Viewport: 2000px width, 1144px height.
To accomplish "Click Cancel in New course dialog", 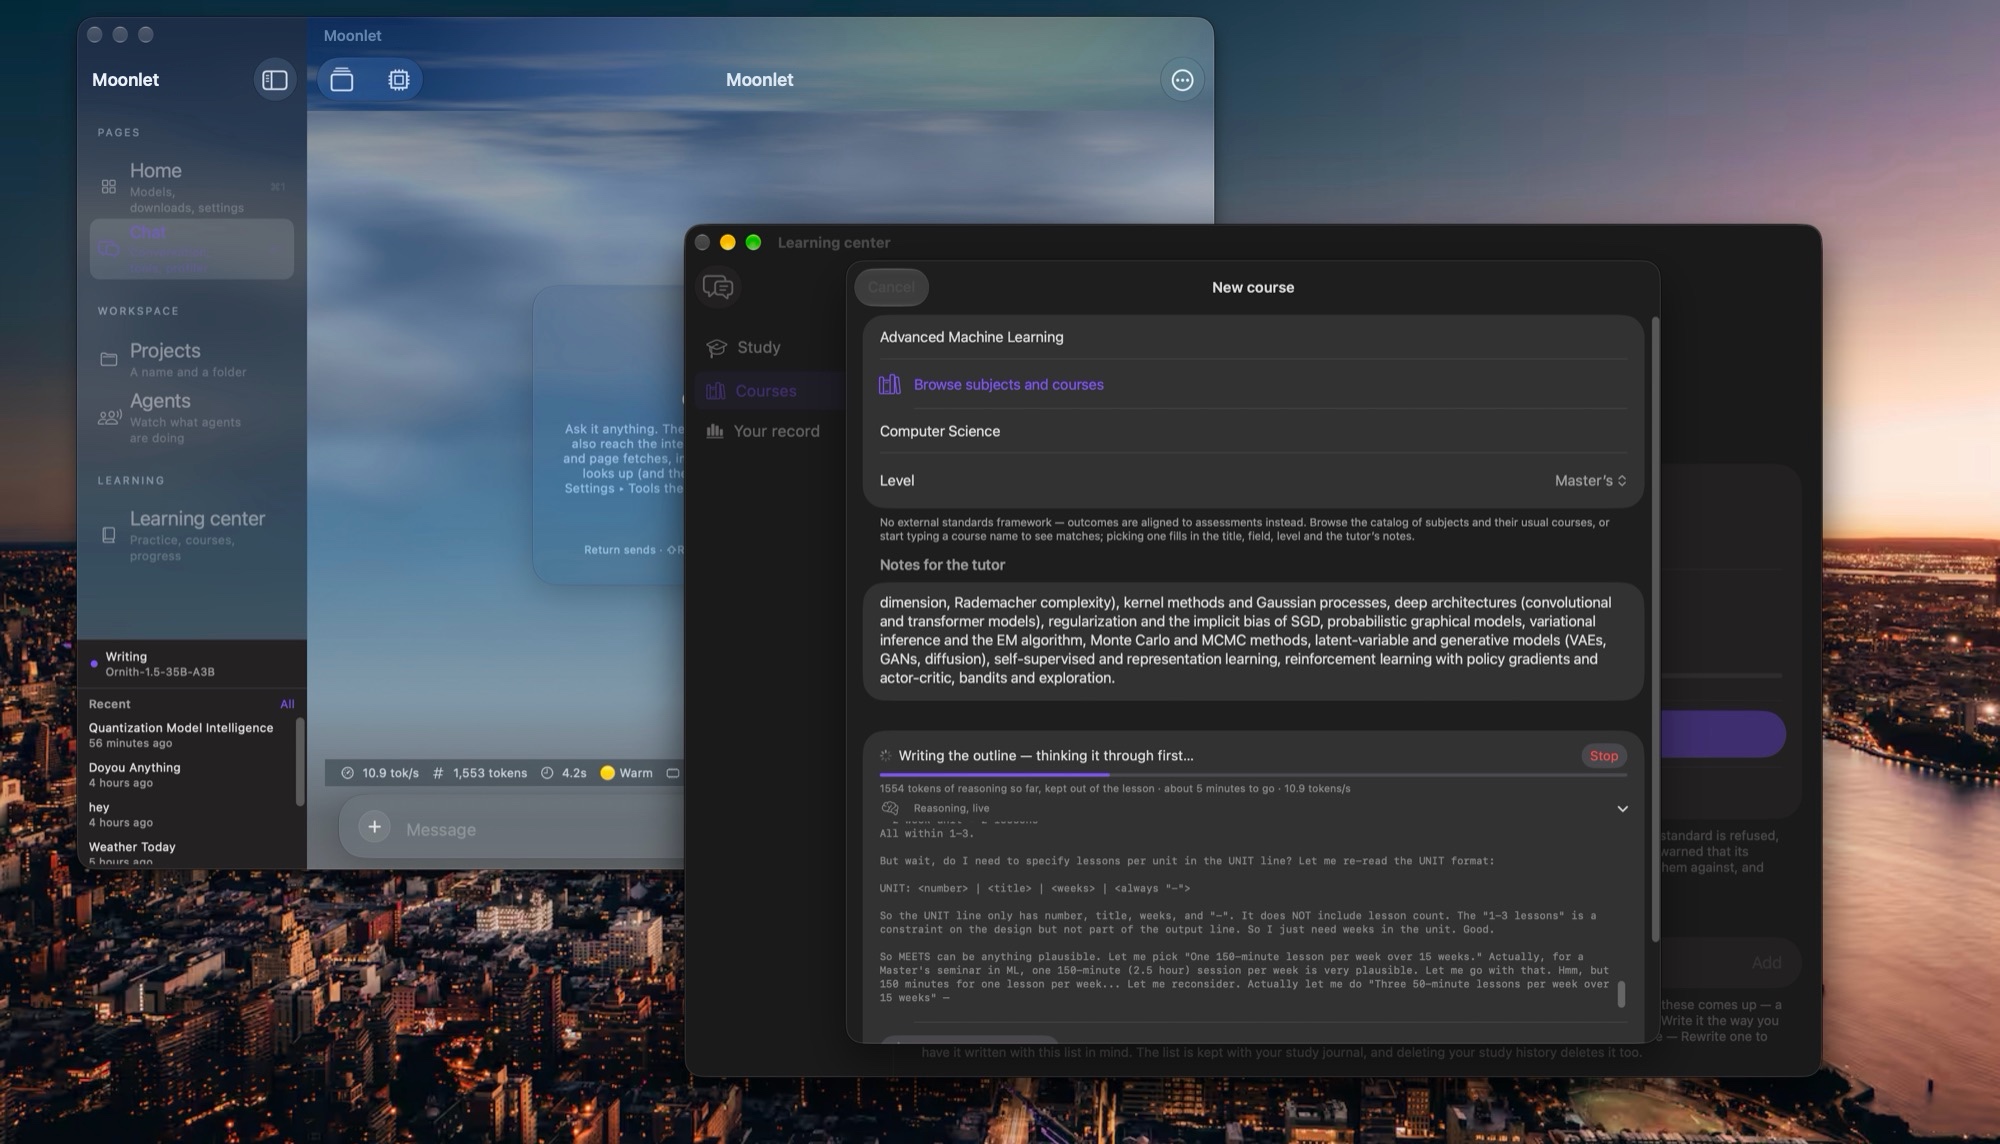I will 891,288.
